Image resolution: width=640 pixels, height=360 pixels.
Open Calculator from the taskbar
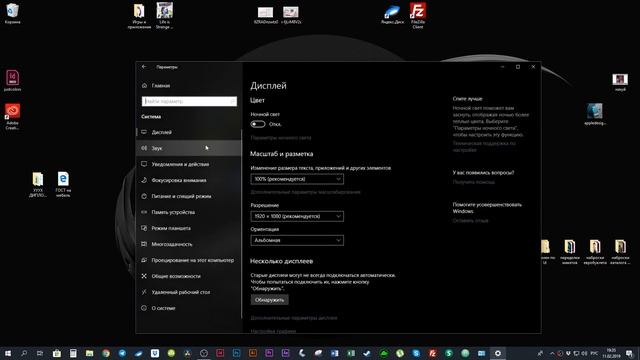(x=73, y=353)
